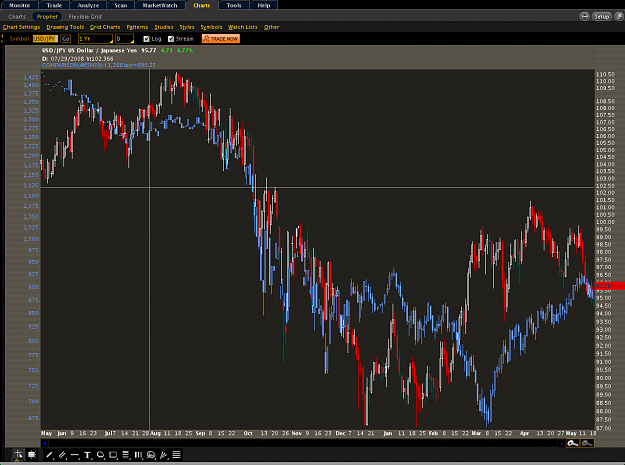Select the top Charts main tab
The height and width of the screenshot is (465, 625).
point(201,5)
